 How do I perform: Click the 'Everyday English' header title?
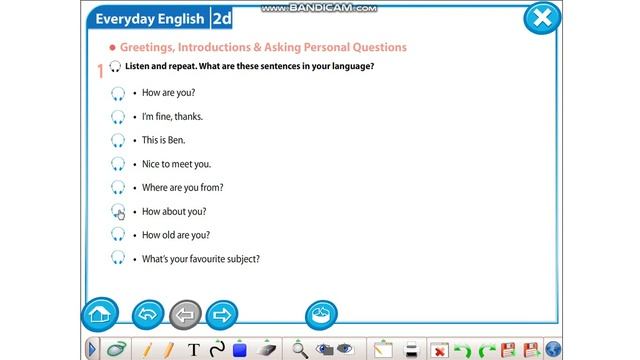click(150, 19)
